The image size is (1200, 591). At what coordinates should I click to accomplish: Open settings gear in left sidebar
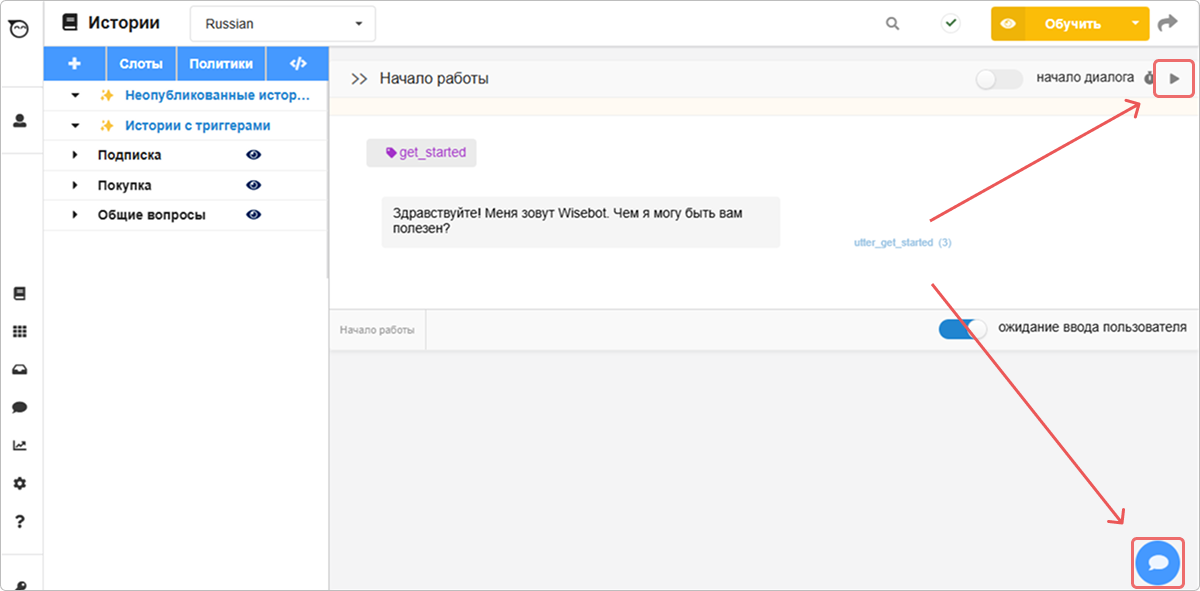click(19, 483)
